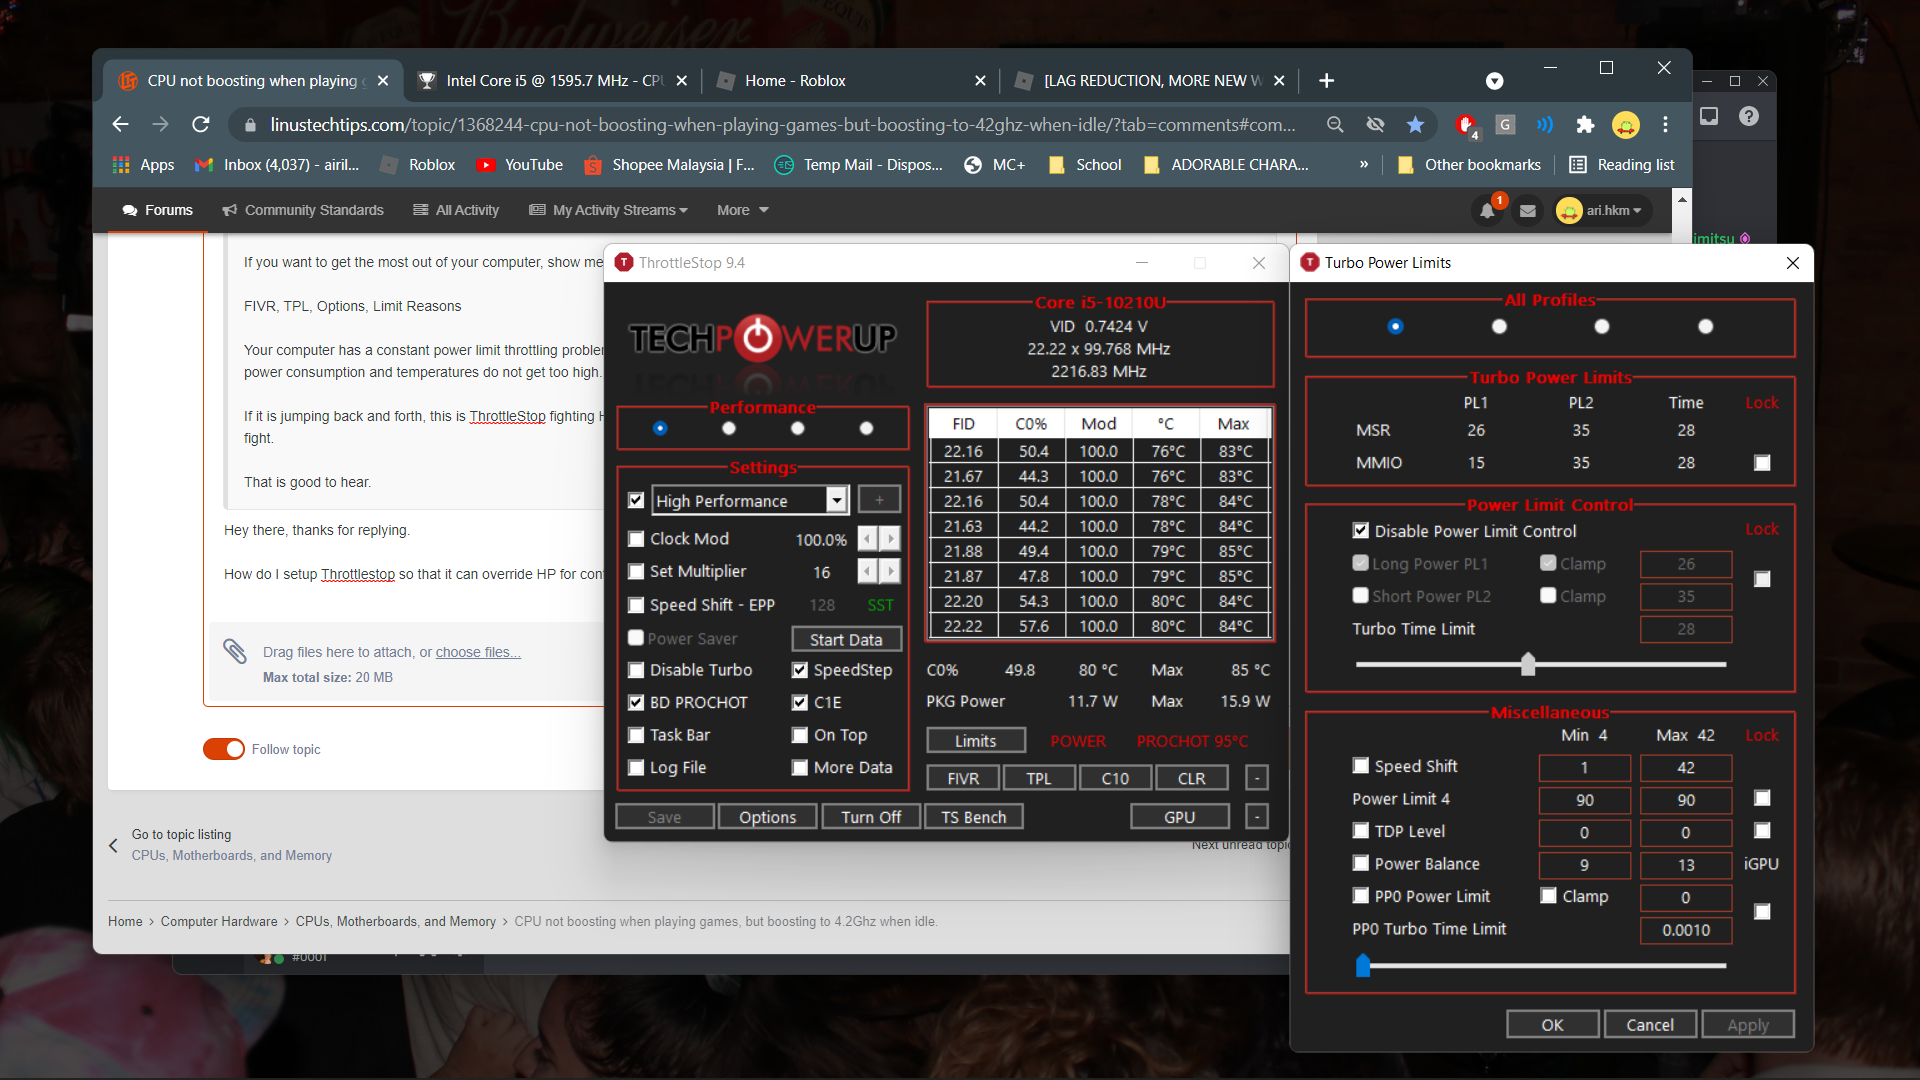Image resolution: width=1920 pixels, height=1080 pixels.
Task: Toggle the Follow topic switch
Action: point(224,749)
